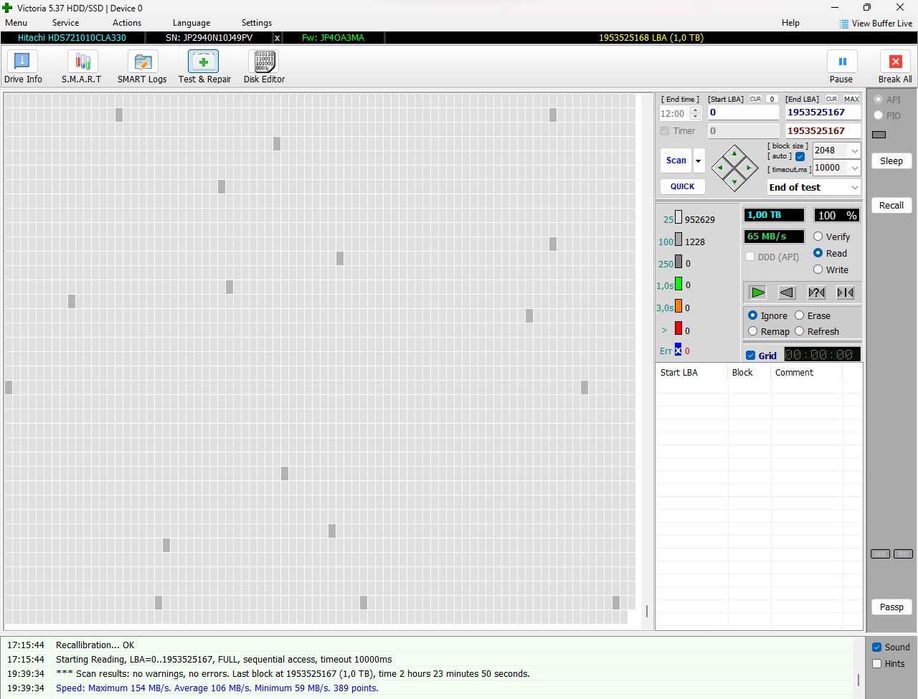Screen dimensions: 918x699
Task: Click the 100 gray block swatch
Action: pos(678,240)
